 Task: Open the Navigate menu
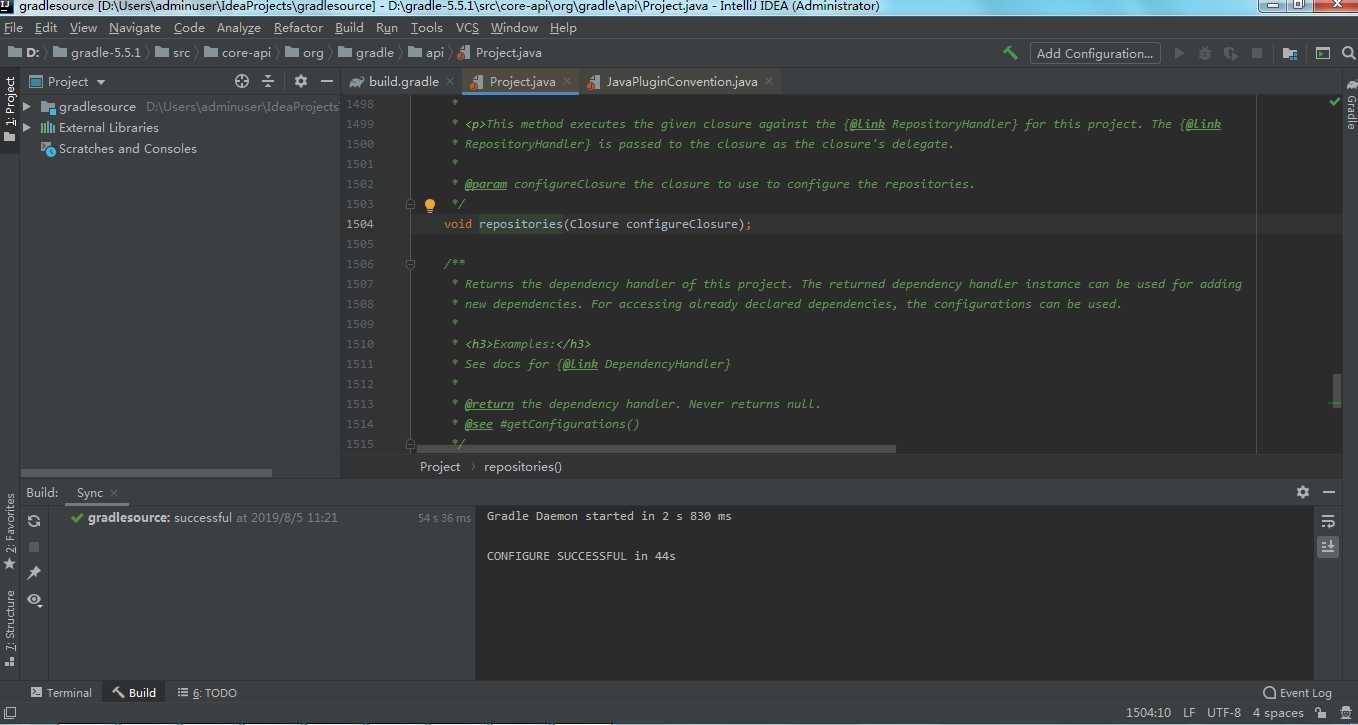coord(135,28)
